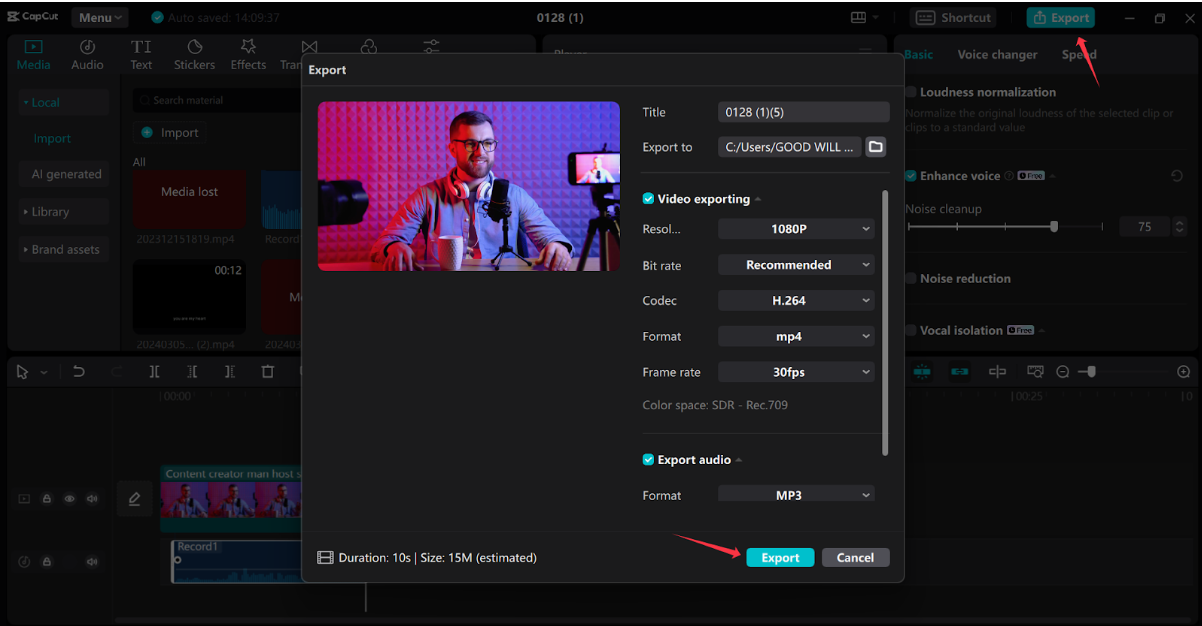
Task: Open the audio Format MP3 dropdown
Action: click(796, 495)
